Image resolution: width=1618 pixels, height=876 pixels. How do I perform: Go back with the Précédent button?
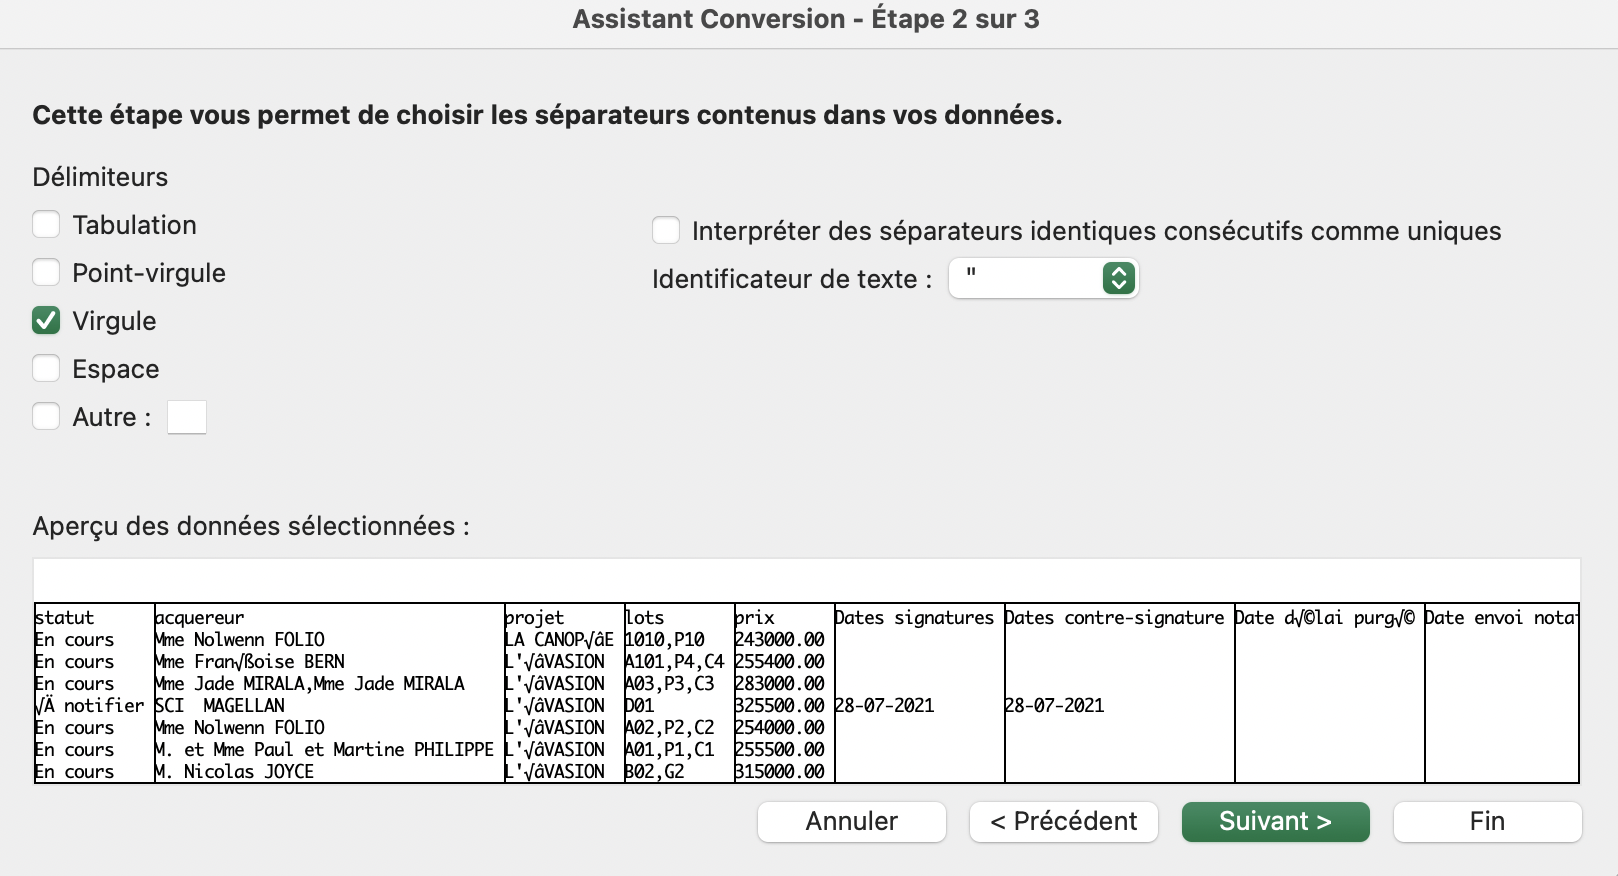point(1063,821)
